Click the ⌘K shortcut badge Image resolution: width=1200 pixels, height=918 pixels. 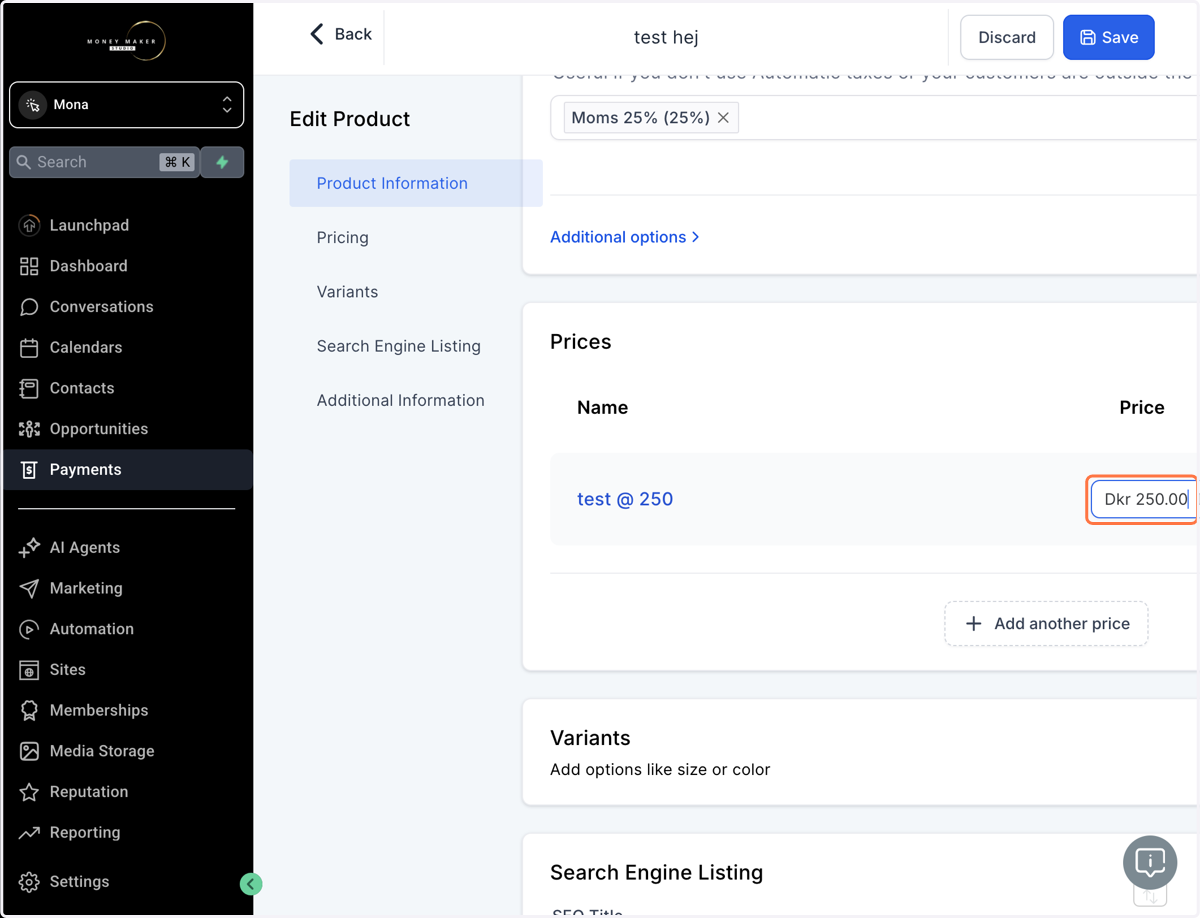coord(177,162)
